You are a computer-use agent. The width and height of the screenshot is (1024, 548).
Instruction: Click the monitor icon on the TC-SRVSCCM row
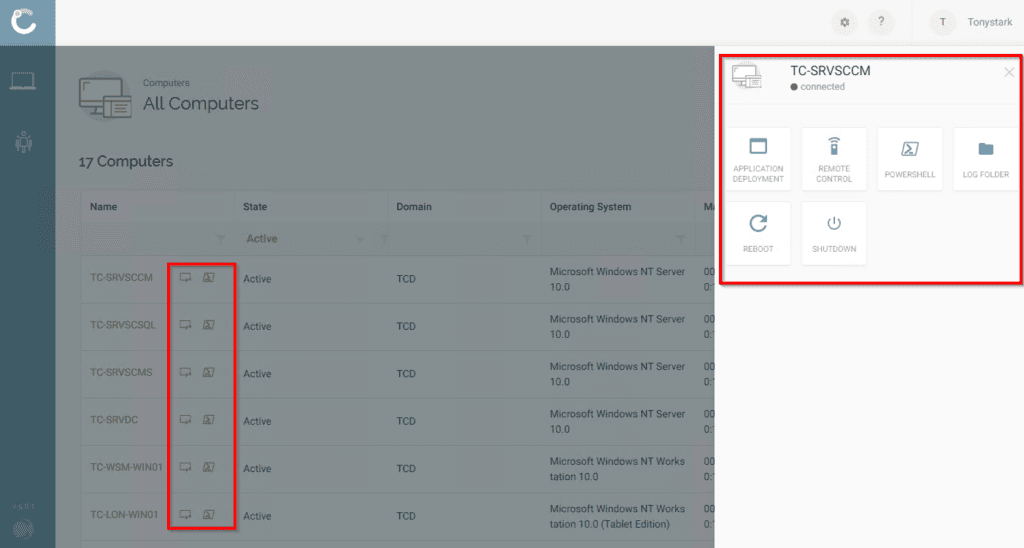[185, 278]
